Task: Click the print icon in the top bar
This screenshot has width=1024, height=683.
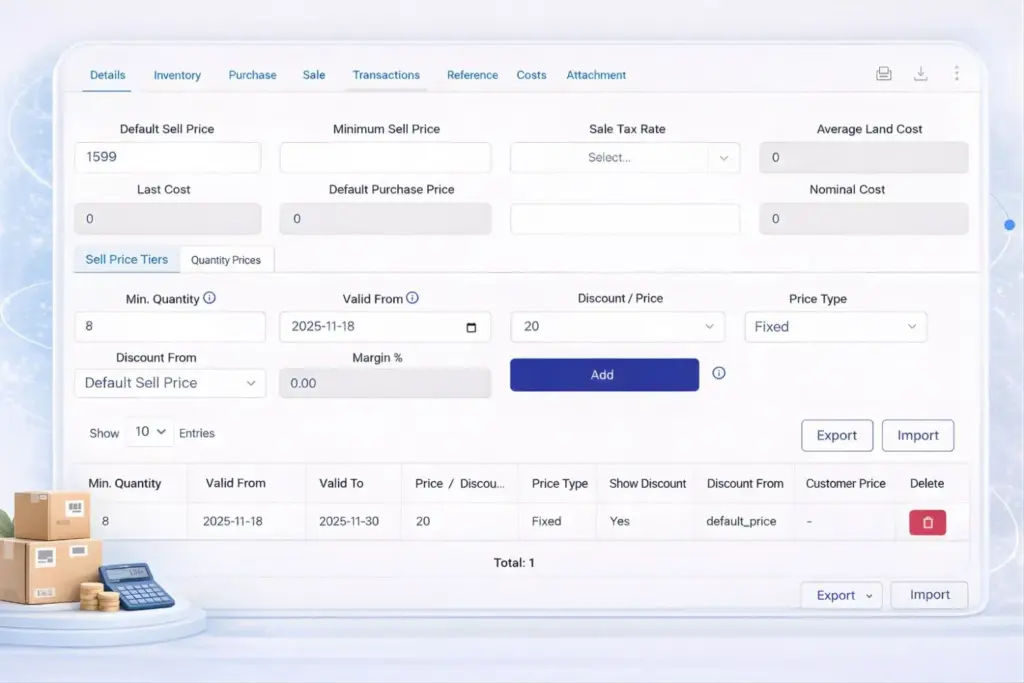Action: [x=883, y=74]
